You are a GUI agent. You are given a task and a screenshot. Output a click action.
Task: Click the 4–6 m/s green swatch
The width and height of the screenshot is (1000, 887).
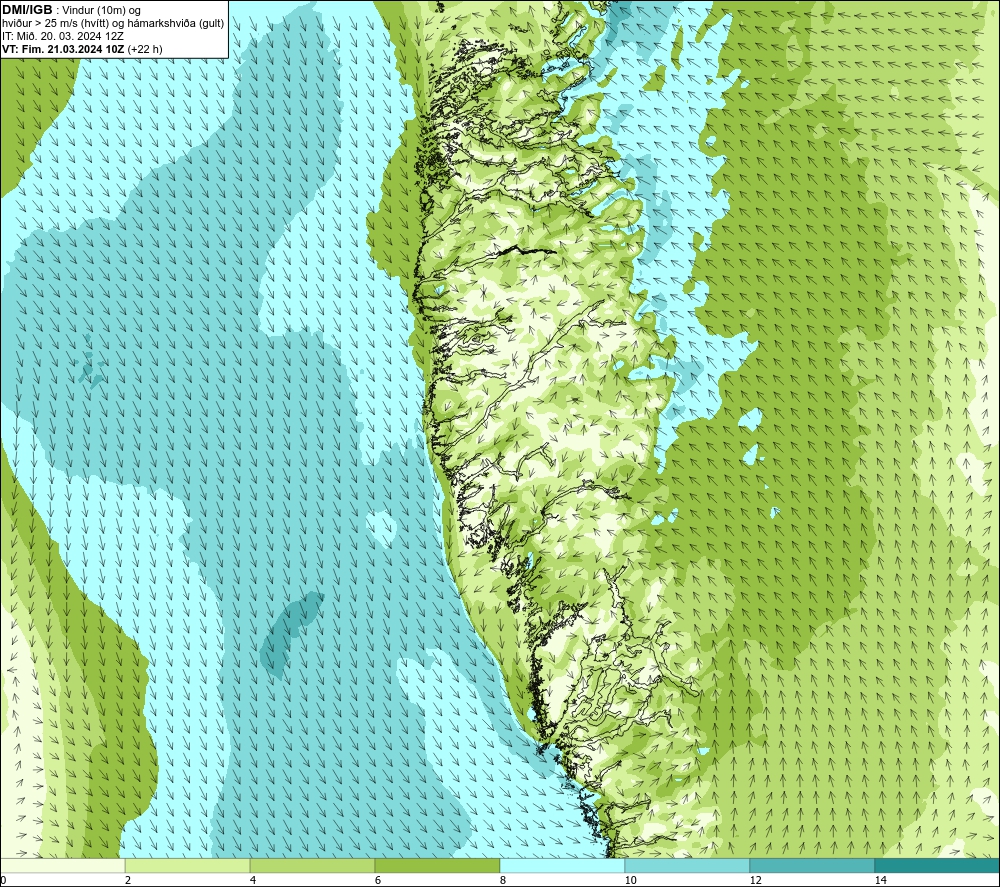pyautogui.click(x=312, y=866)
